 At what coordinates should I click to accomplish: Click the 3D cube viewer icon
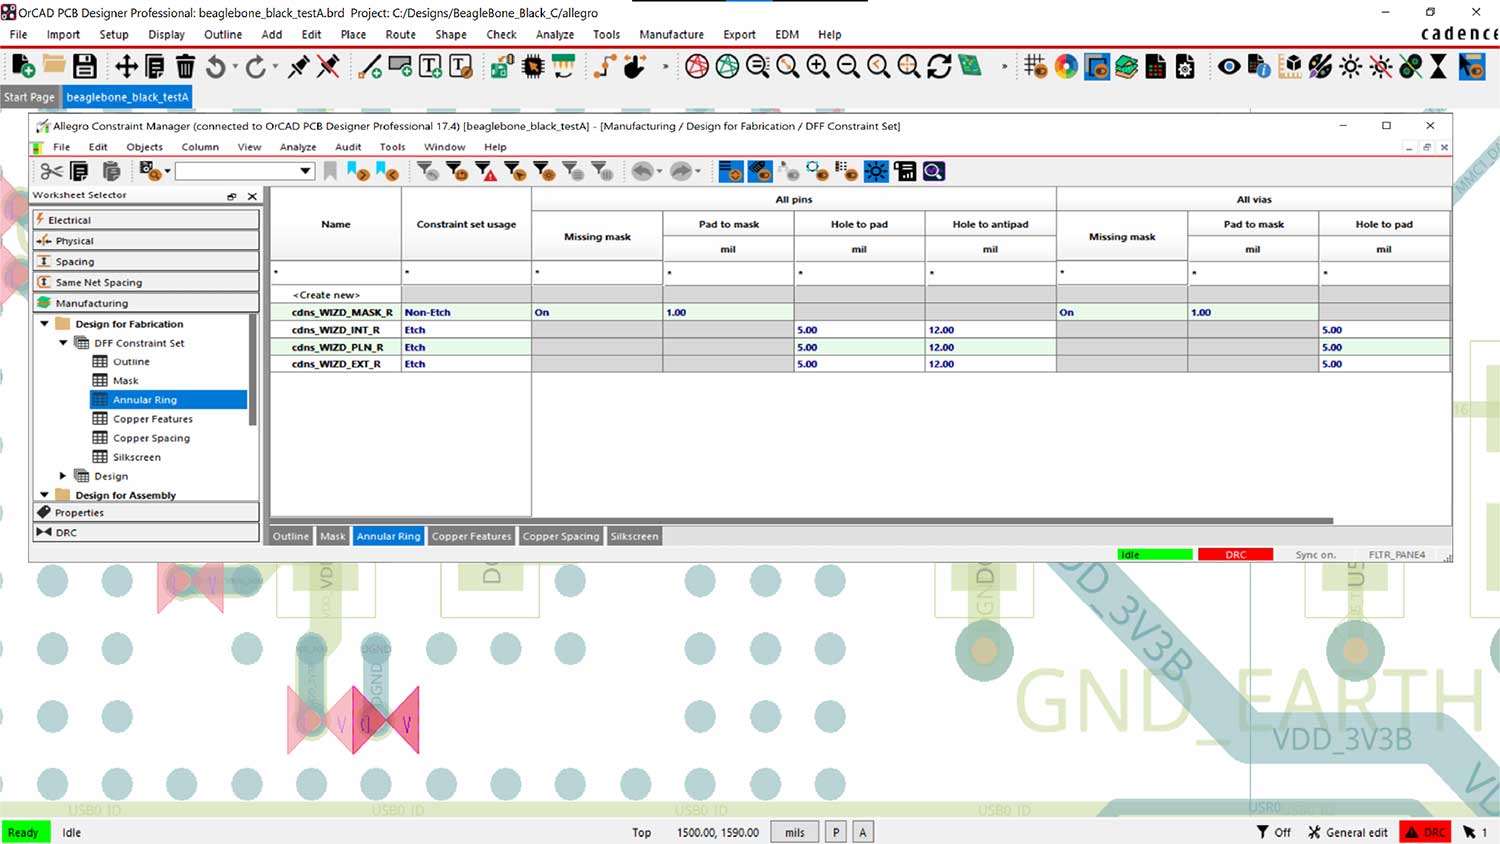1291,66
